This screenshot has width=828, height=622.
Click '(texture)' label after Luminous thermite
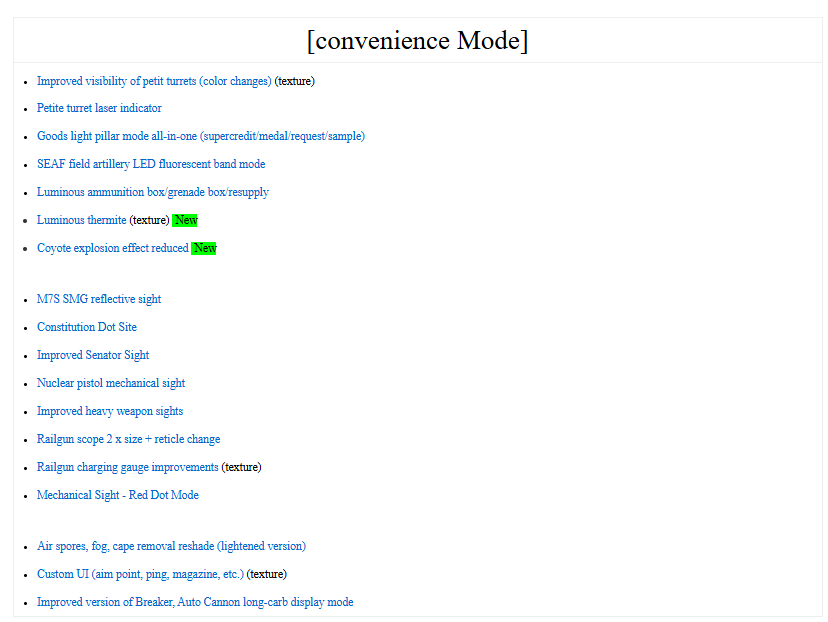pos(149,220)
